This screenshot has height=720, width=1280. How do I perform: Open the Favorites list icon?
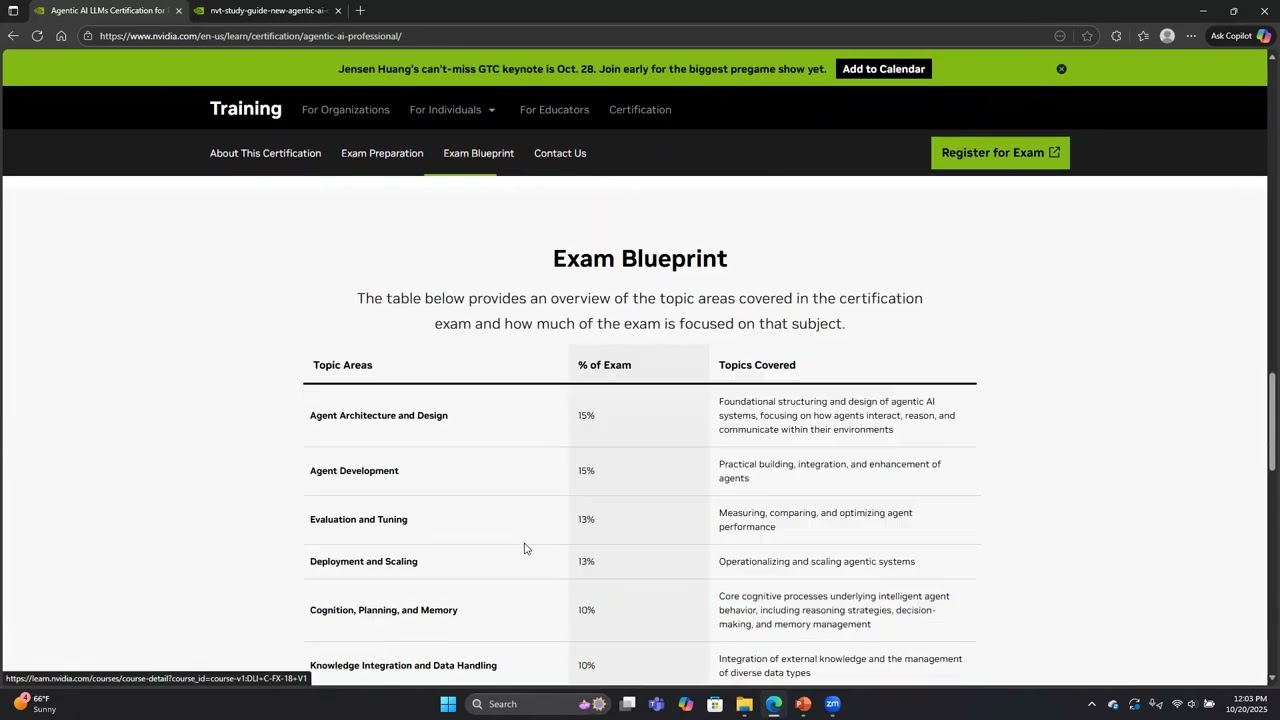[1143, 36]
